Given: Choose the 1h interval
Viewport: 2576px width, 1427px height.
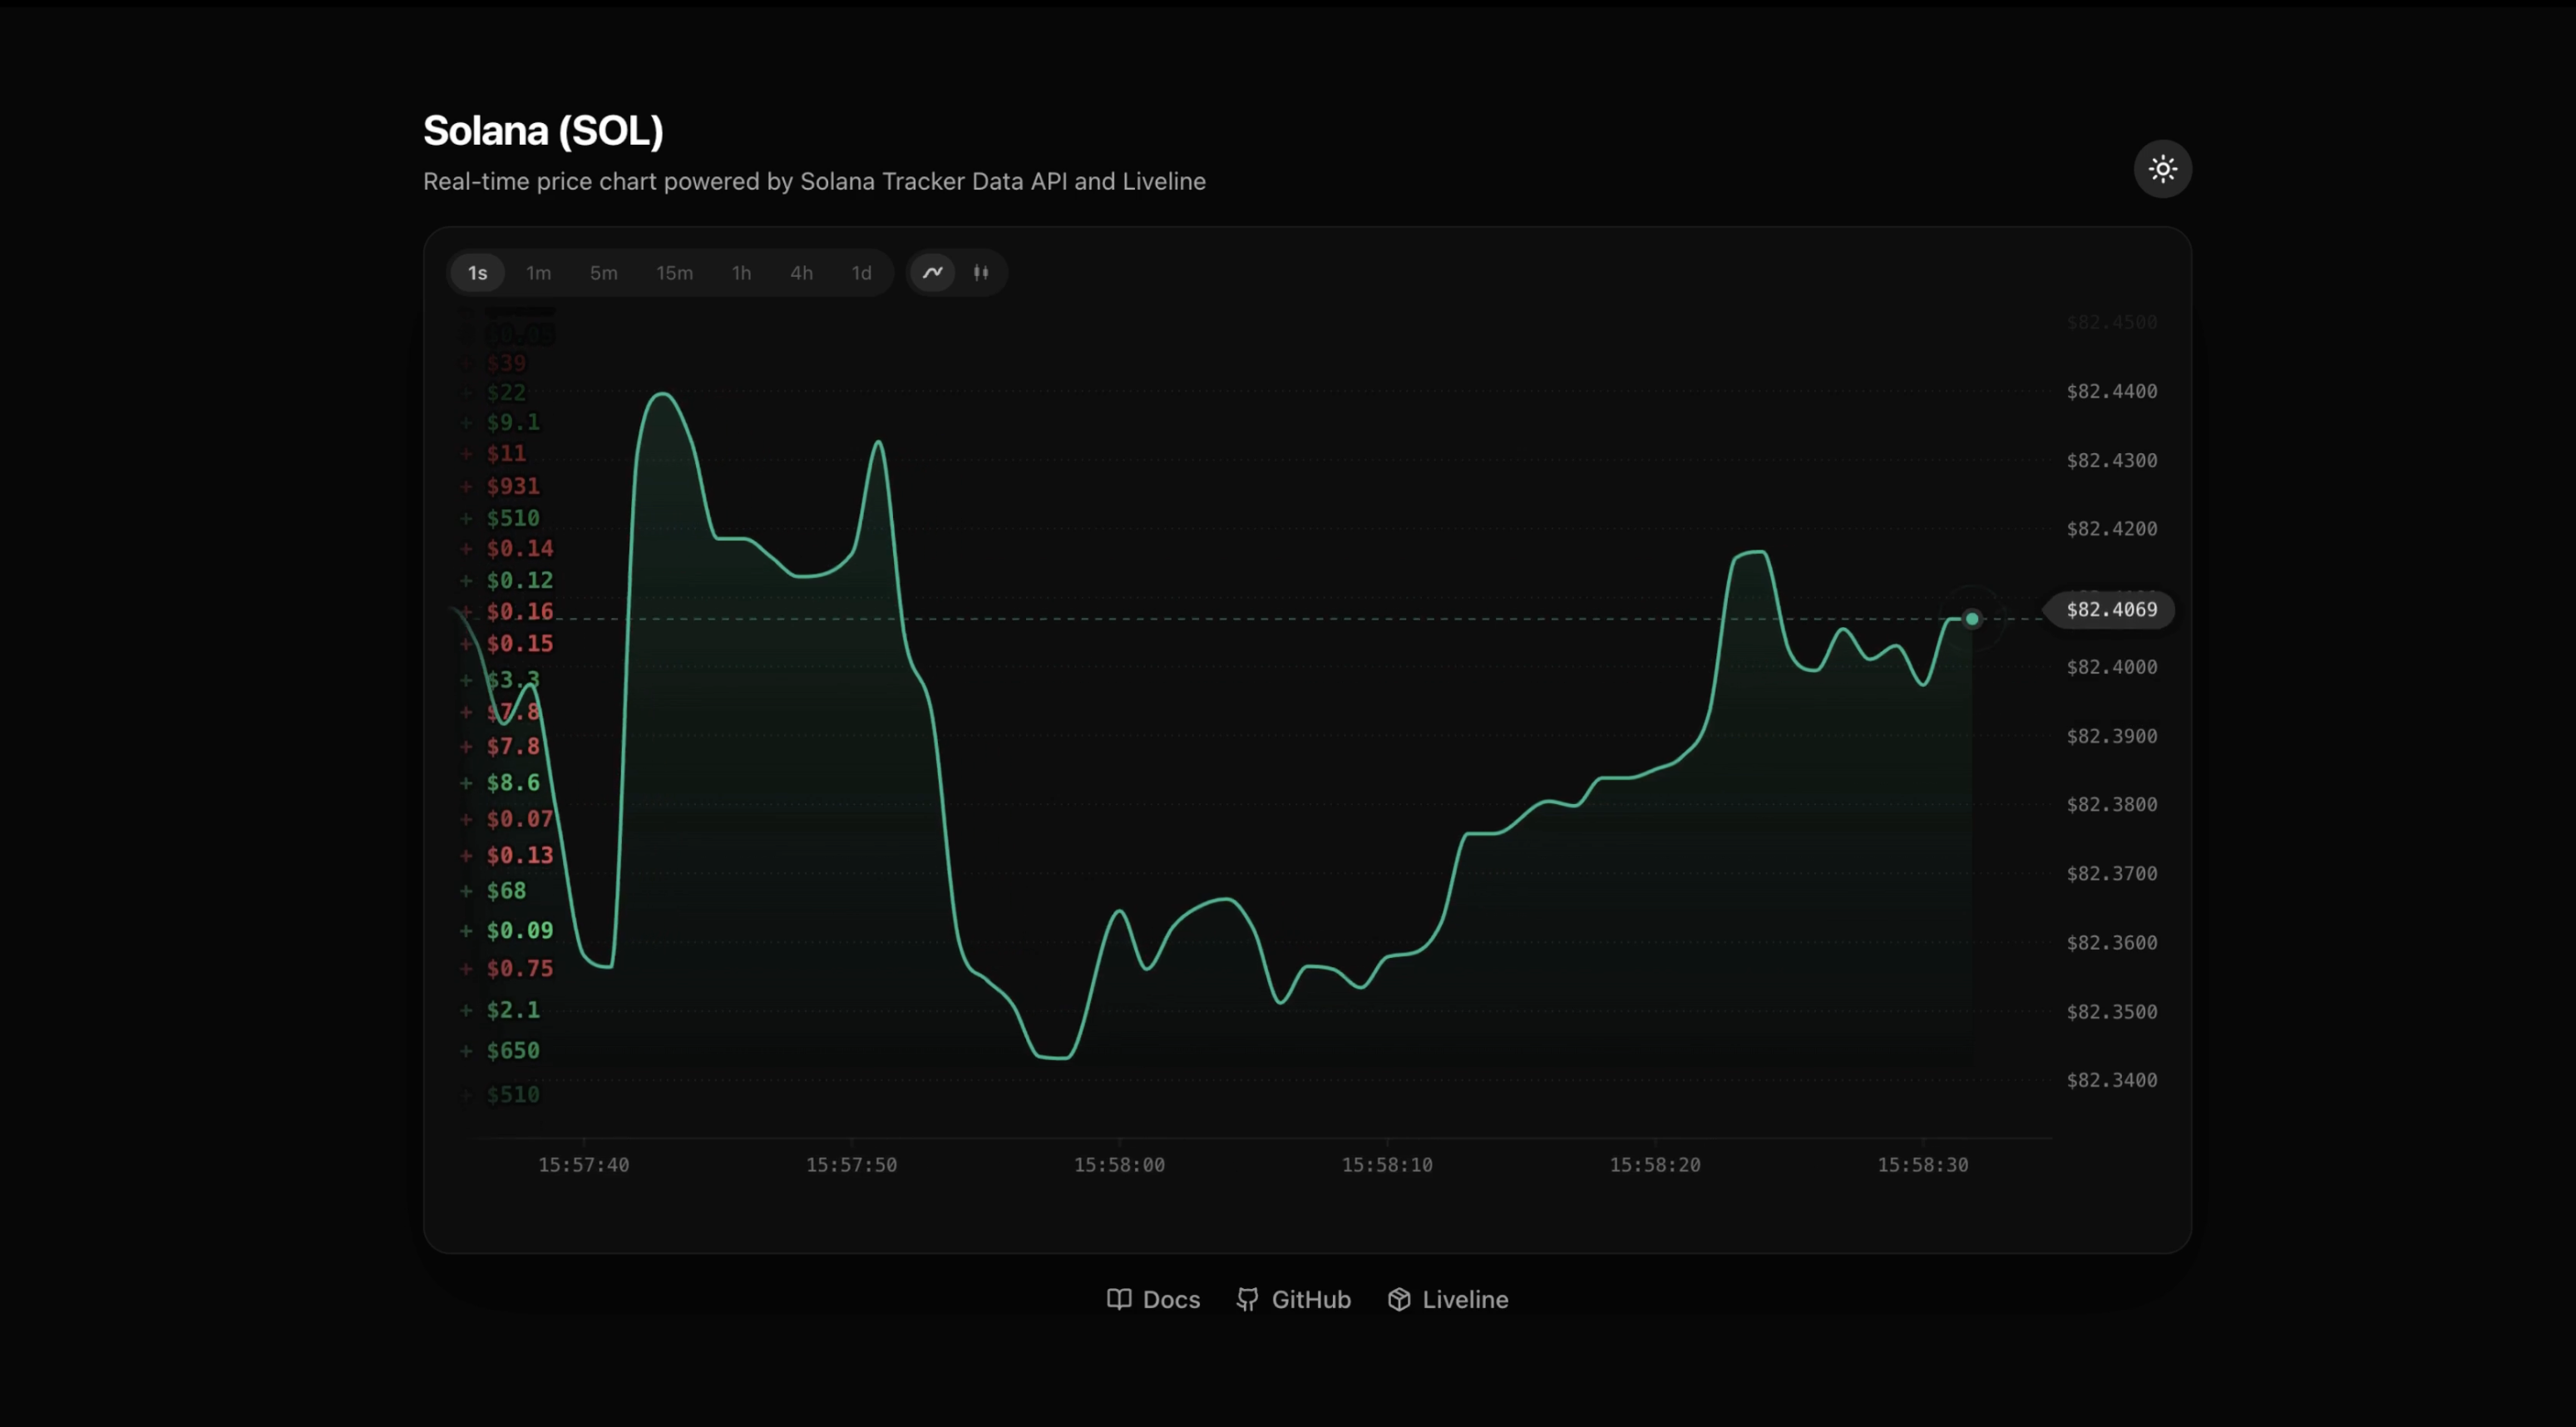Looking at the screenshot, I should pos(741,273).
